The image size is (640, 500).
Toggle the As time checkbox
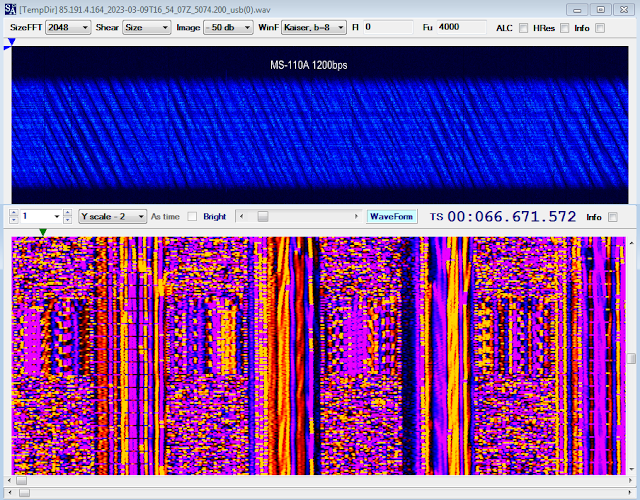[x=192, y=217]
